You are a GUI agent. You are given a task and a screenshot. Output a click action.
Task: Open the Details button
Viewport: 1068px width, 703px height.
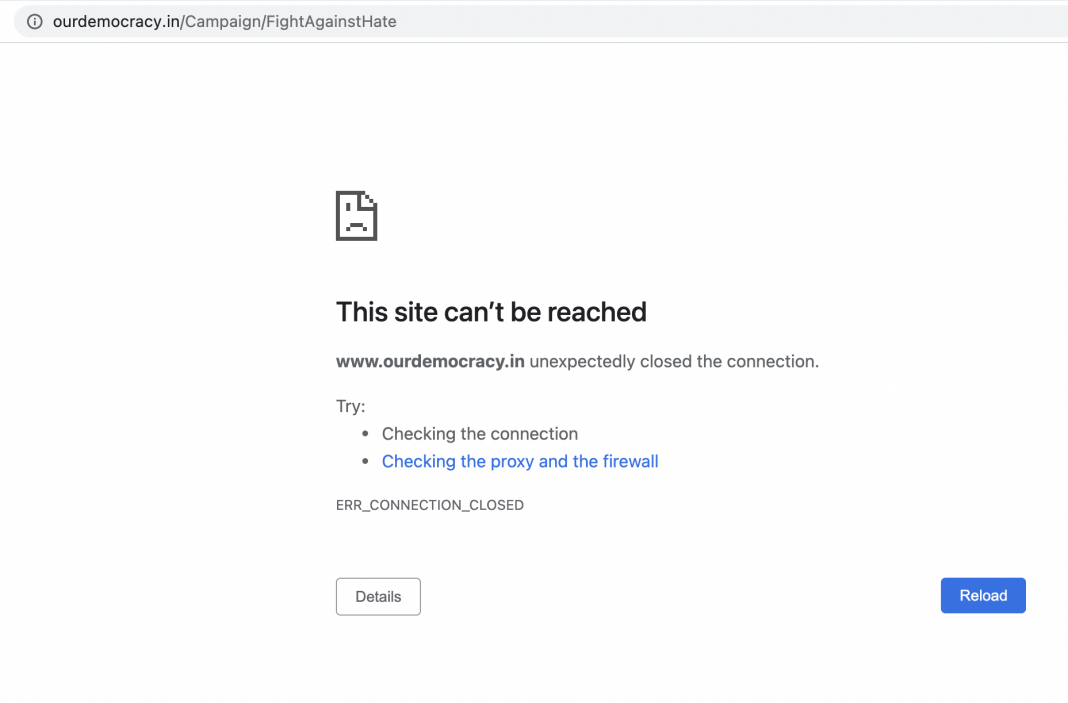(378, 596)
